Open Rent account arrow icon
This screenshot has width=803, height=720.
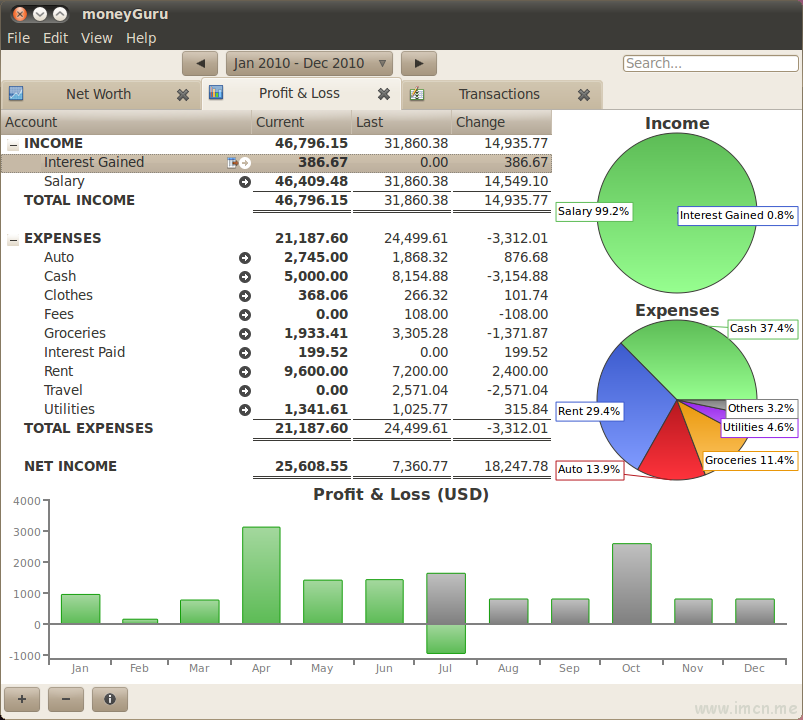(x=245, y=371)
